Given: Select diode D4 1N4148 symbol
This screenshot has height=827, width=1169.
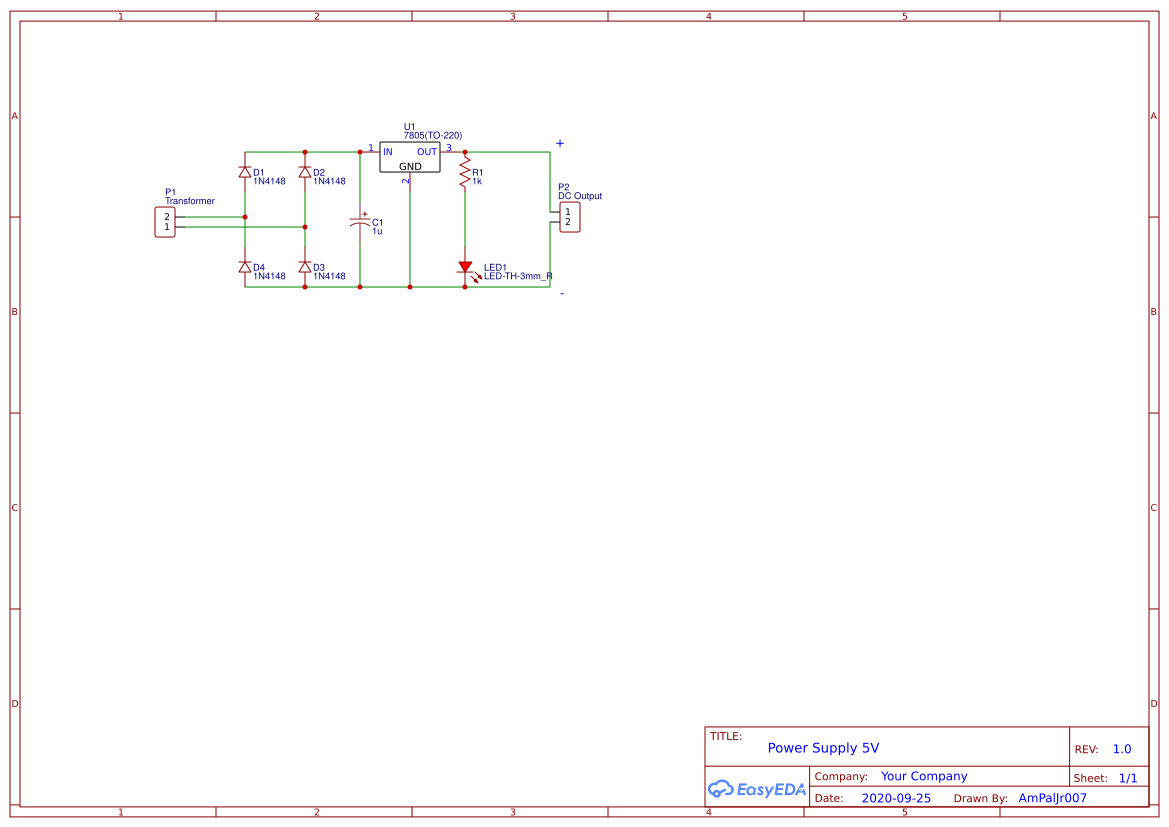Looking at the screenshot, I should tap(245, 268).
